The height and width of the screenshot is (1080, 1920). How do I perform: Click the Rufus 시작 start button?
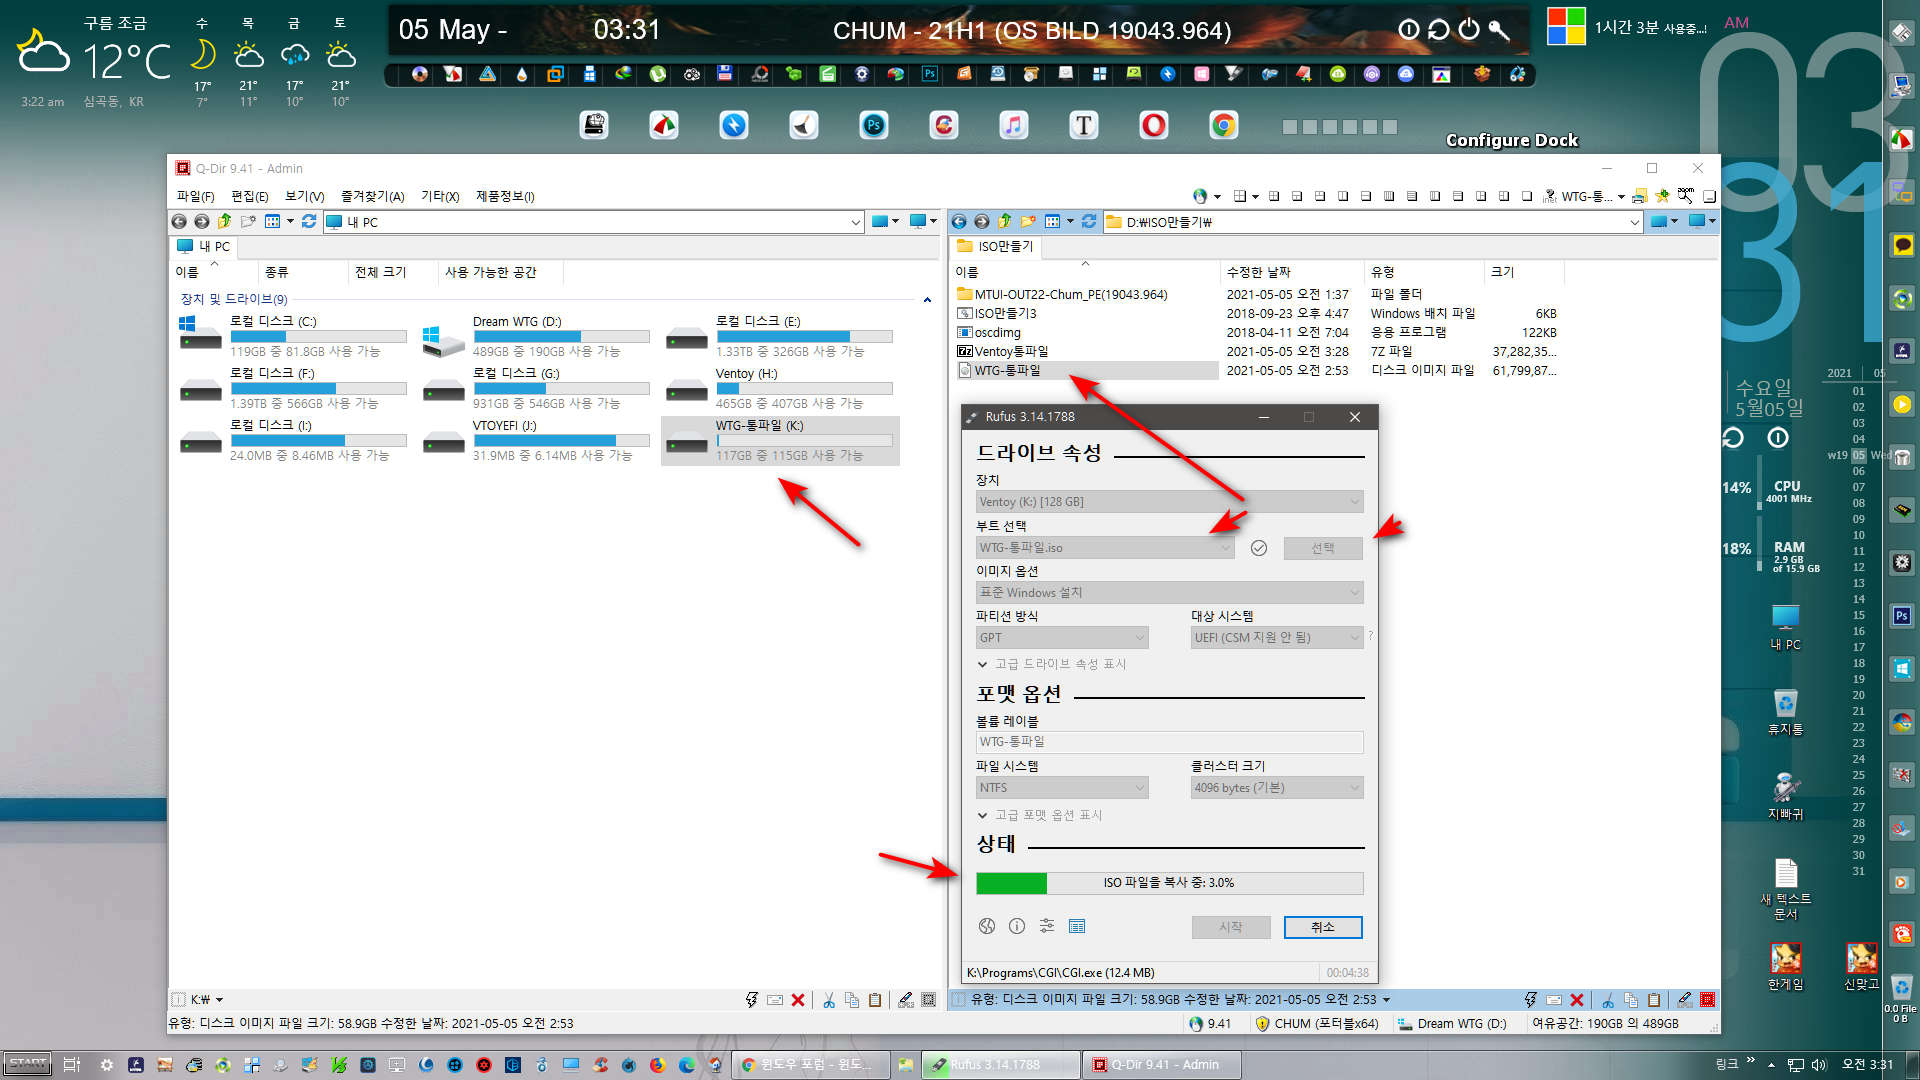click(1231, 927)
